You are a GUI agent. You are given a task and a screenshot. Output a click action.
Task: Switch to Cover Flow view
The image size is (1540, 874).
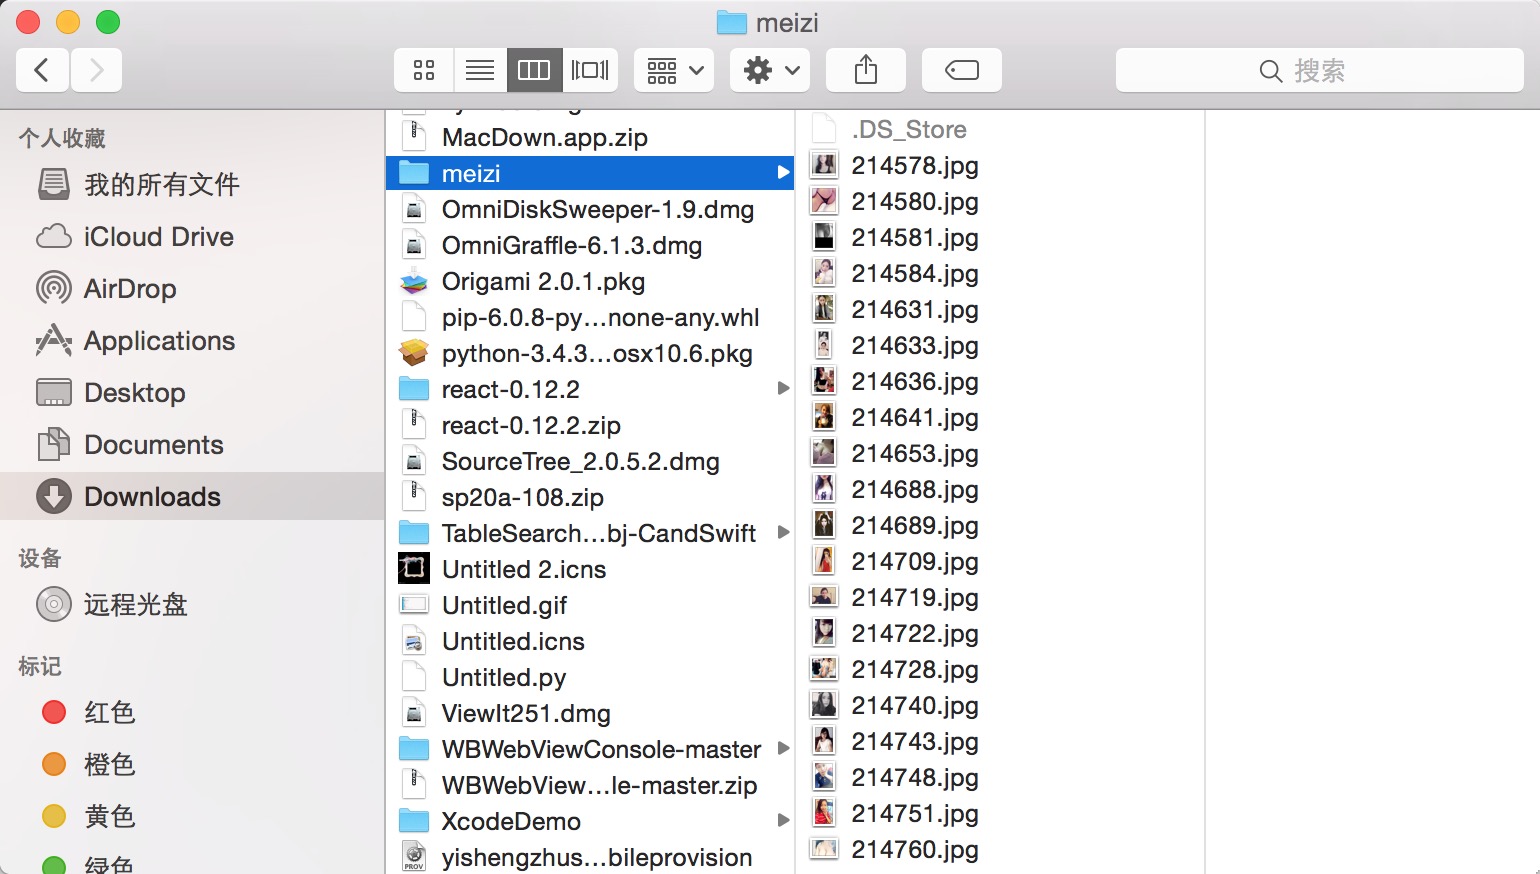[590, 70]
